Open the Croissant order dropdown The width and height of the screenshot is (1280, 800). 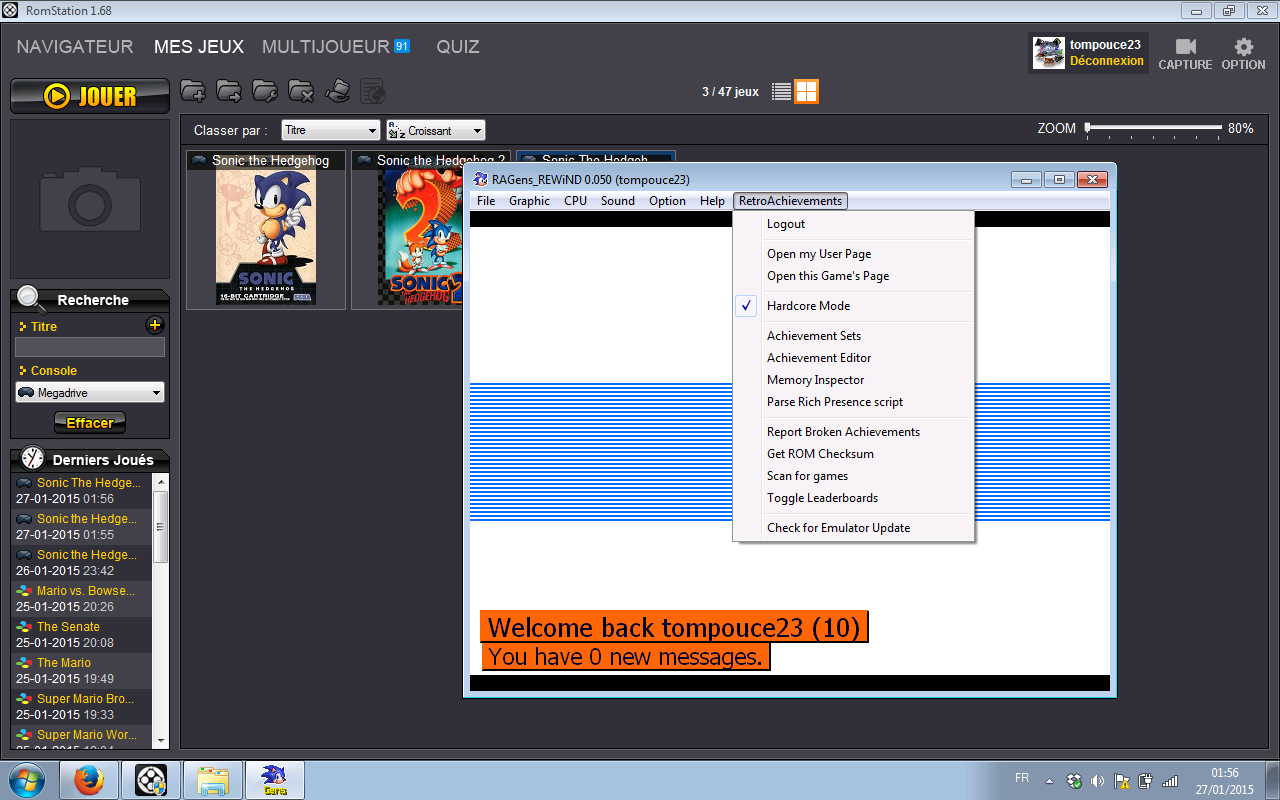435,130
